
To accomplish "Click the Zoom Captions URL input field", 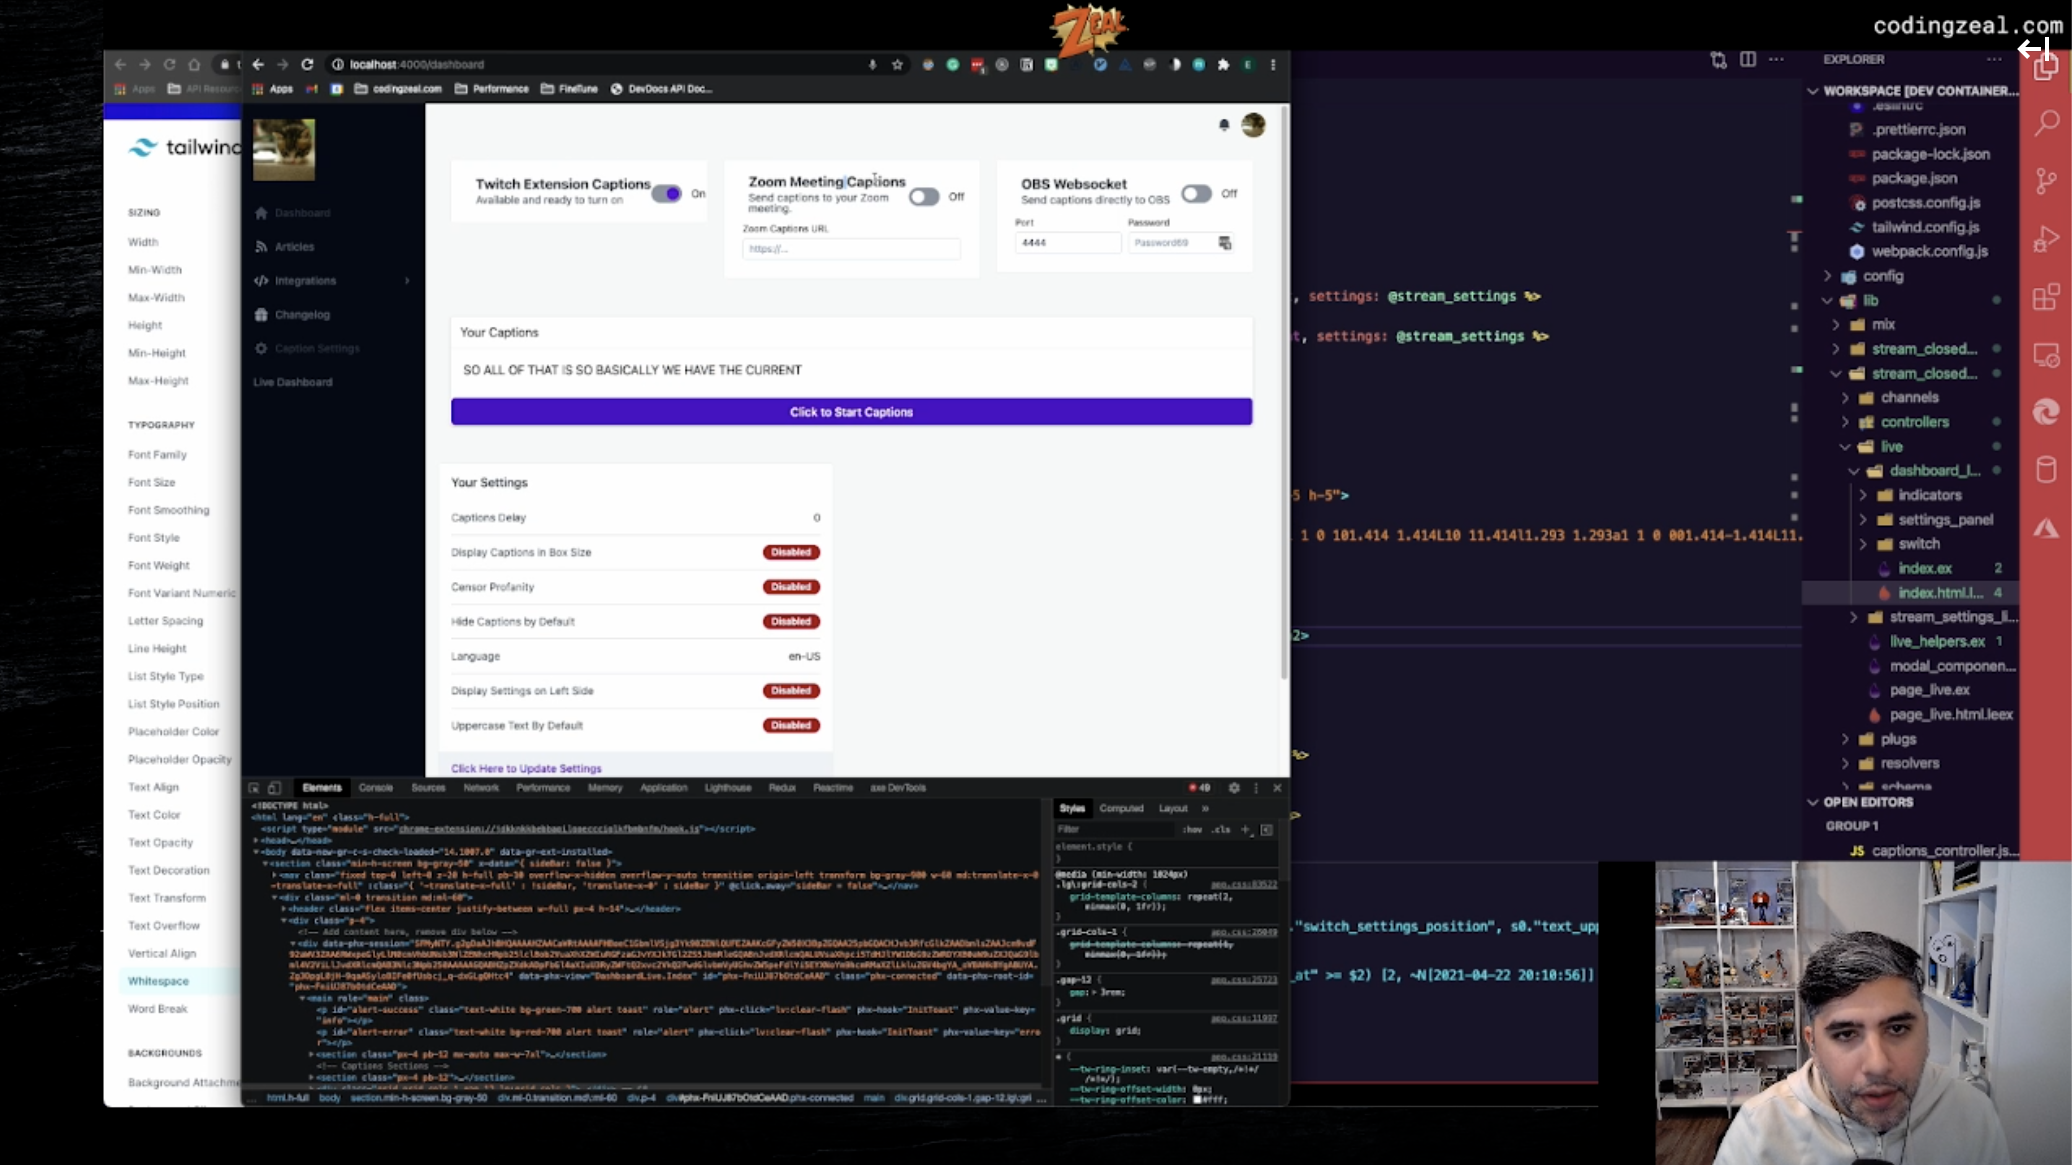I will click(x=851, y=249).
